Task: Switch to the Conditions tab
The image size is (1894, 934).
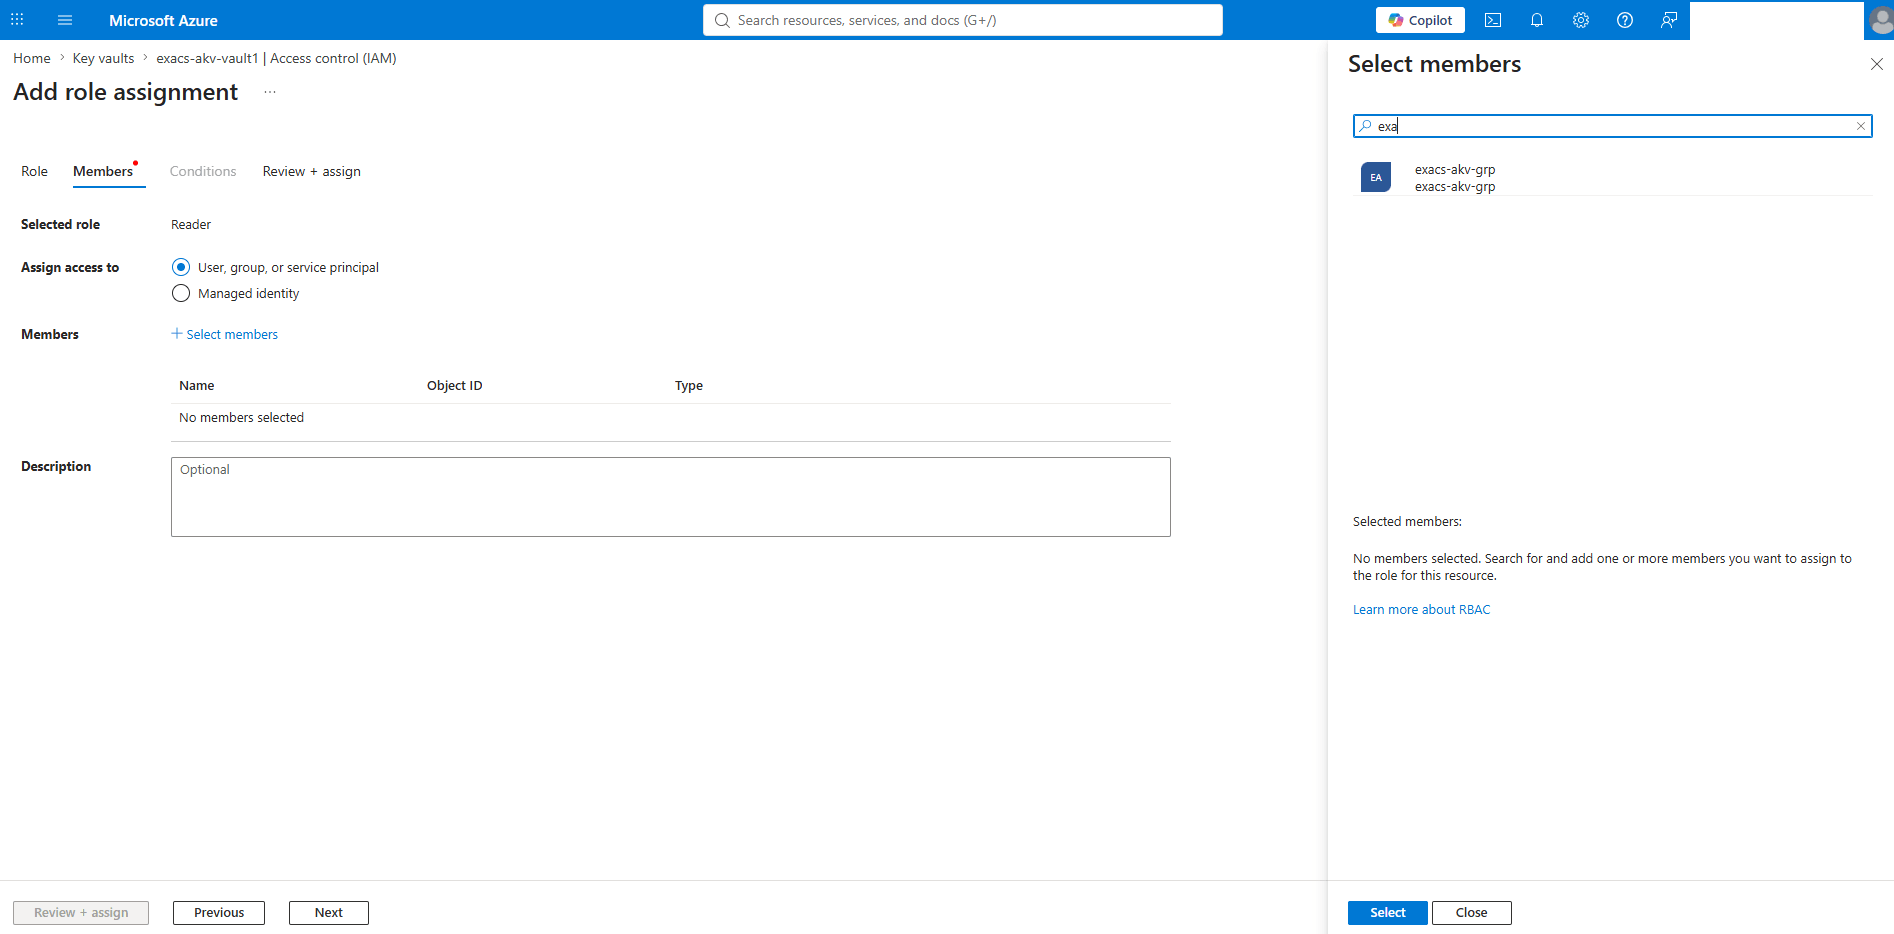Action: tap(203, 171)
